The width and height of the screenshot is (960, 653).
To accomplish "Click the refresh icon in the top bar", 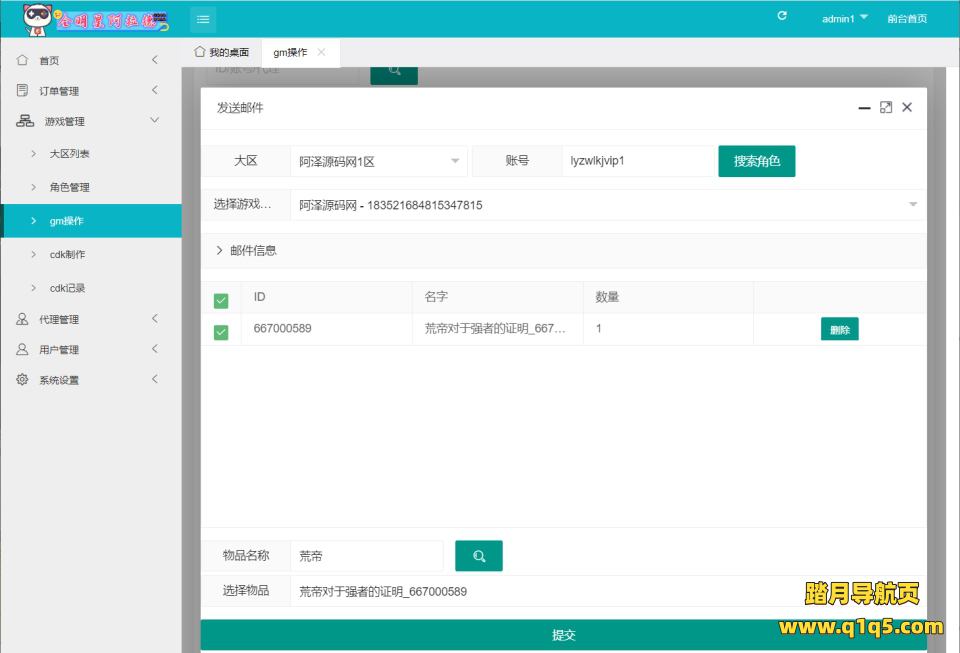I will [x=782, y=16].
